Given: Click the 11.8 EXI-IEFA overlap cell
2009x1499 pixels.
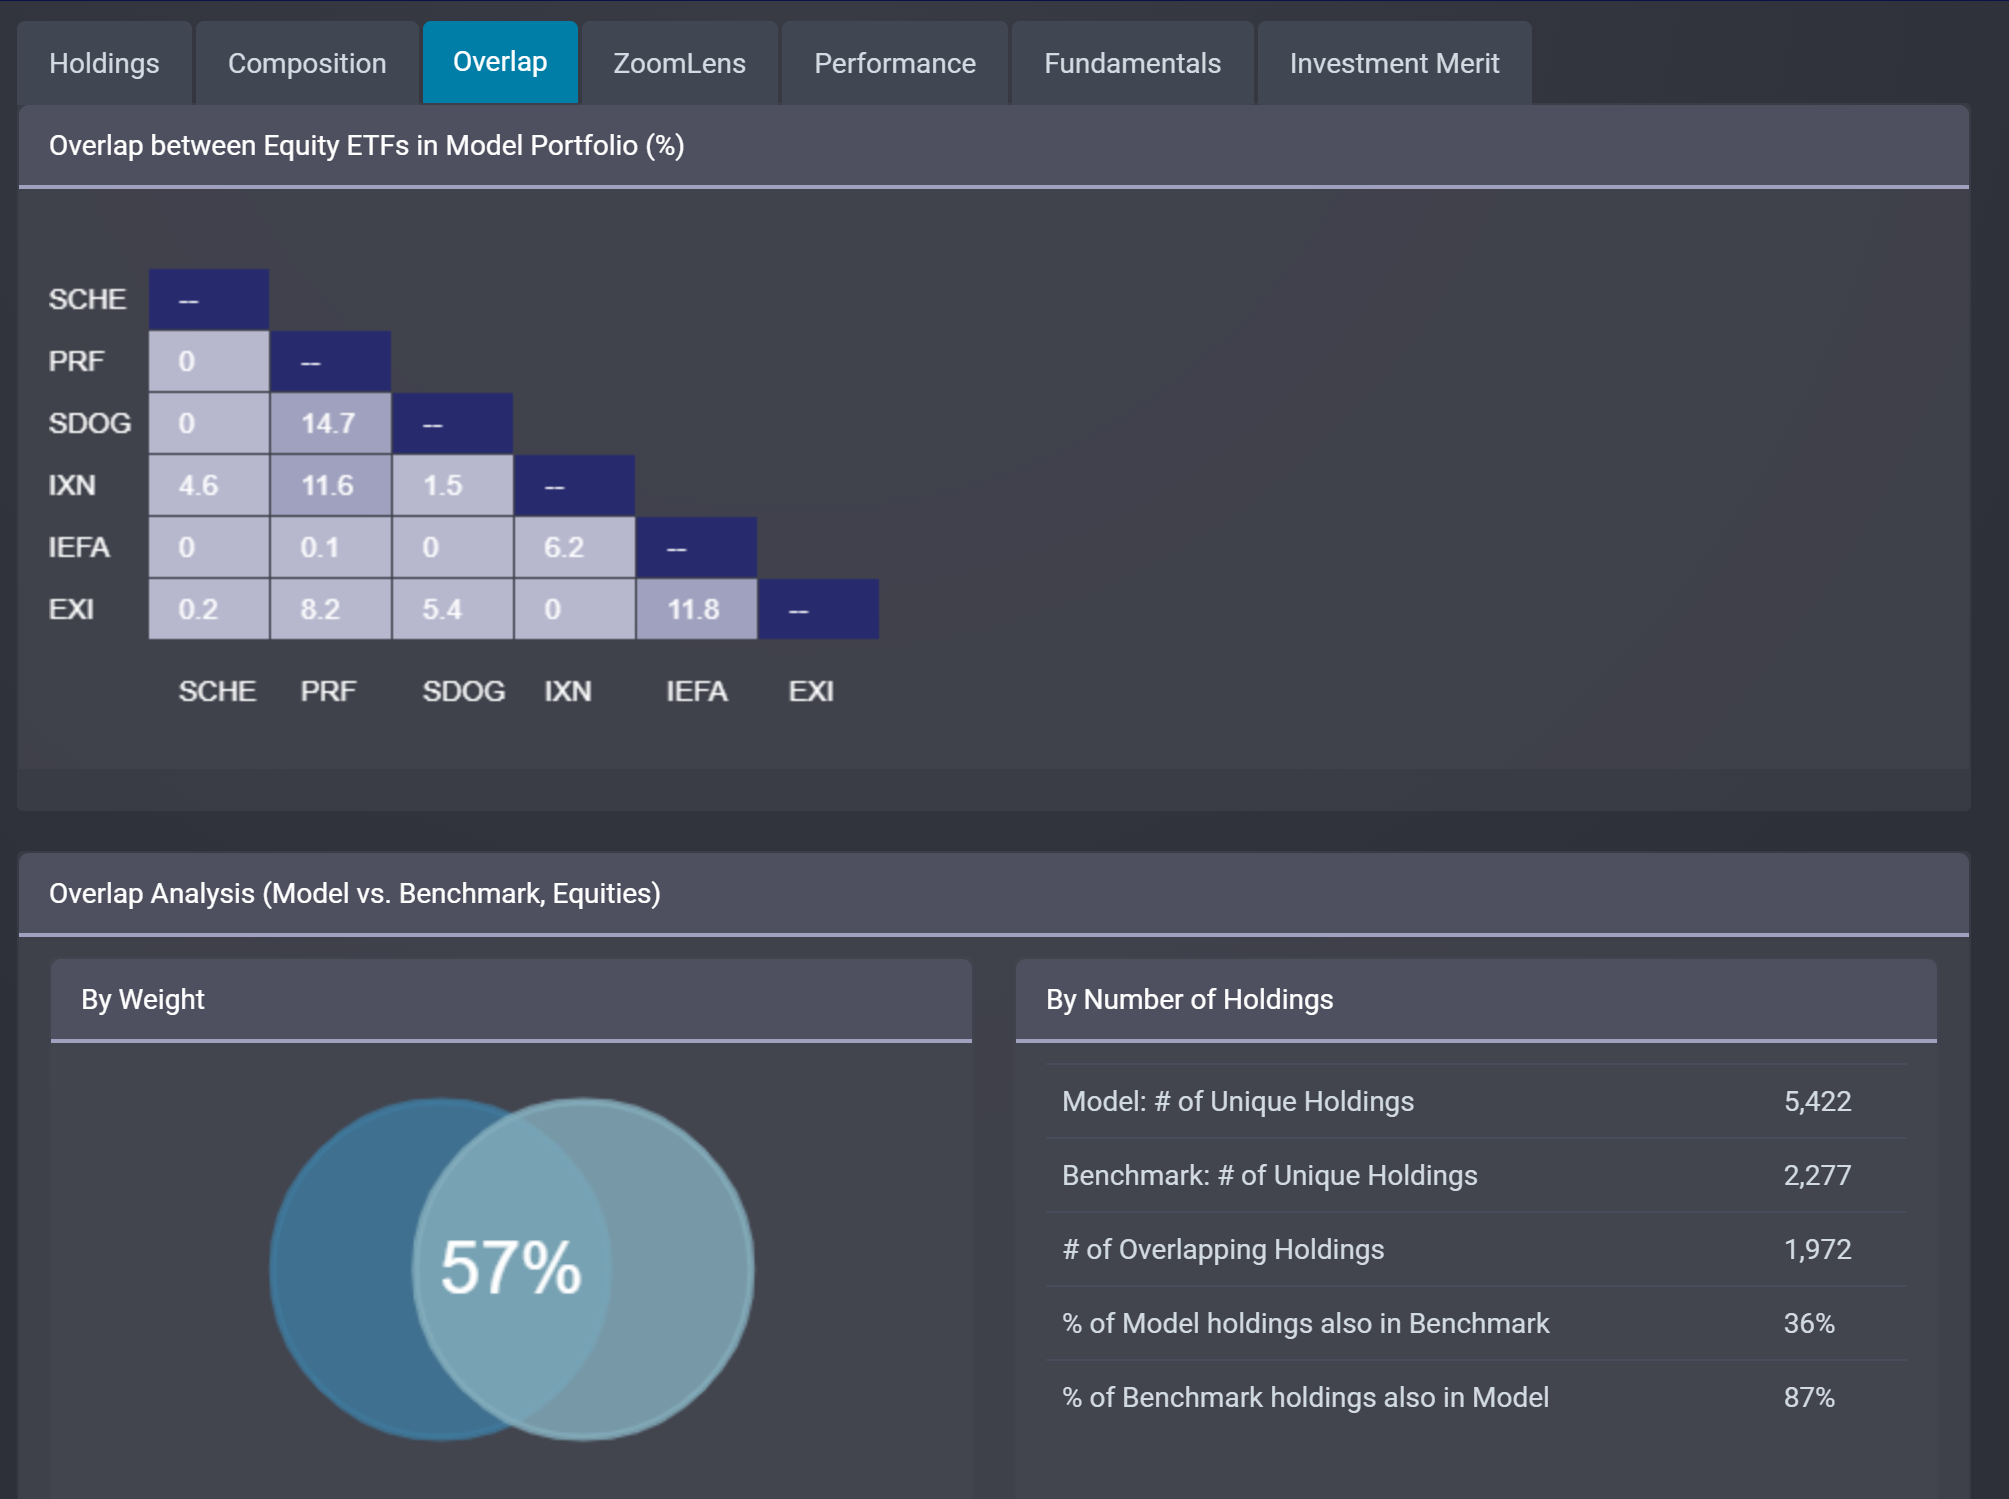Looking at the screenshot, I should click(x=696, y=609).
